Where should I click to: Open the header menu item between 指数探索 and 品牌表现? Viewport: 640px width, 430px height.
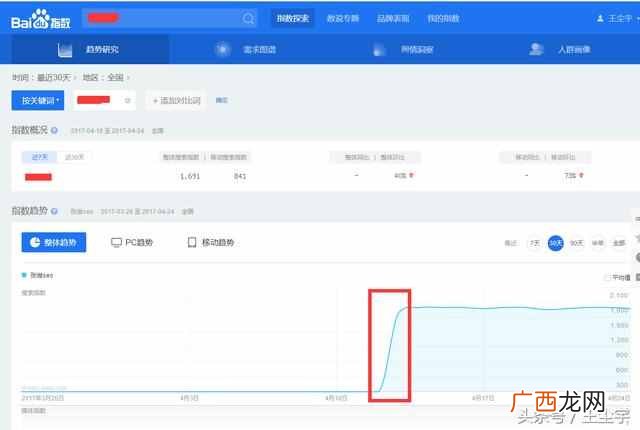tap(342, 18)
